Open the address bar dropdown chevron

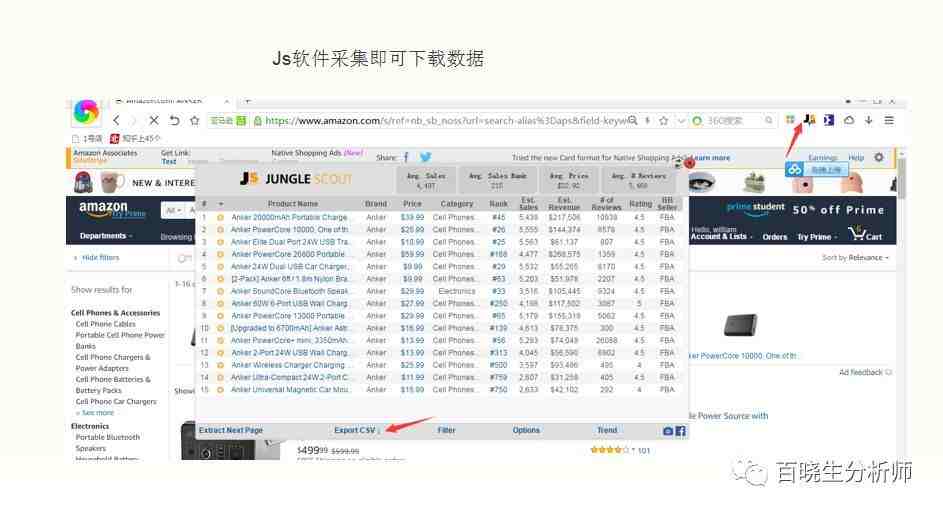pos(681,120)
